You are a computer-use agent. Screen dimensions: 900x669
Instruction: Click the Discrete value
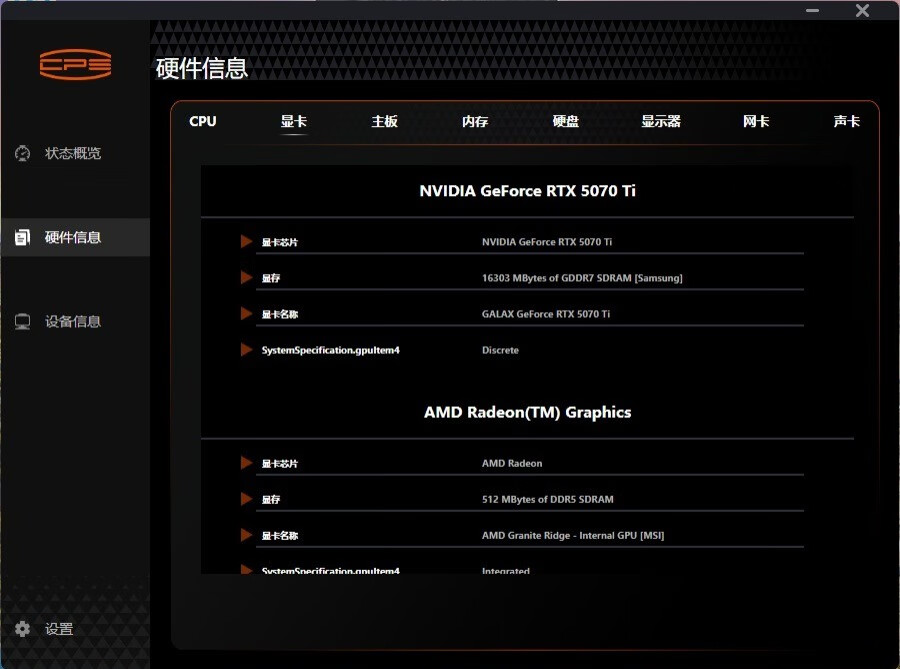click(500, 350)
